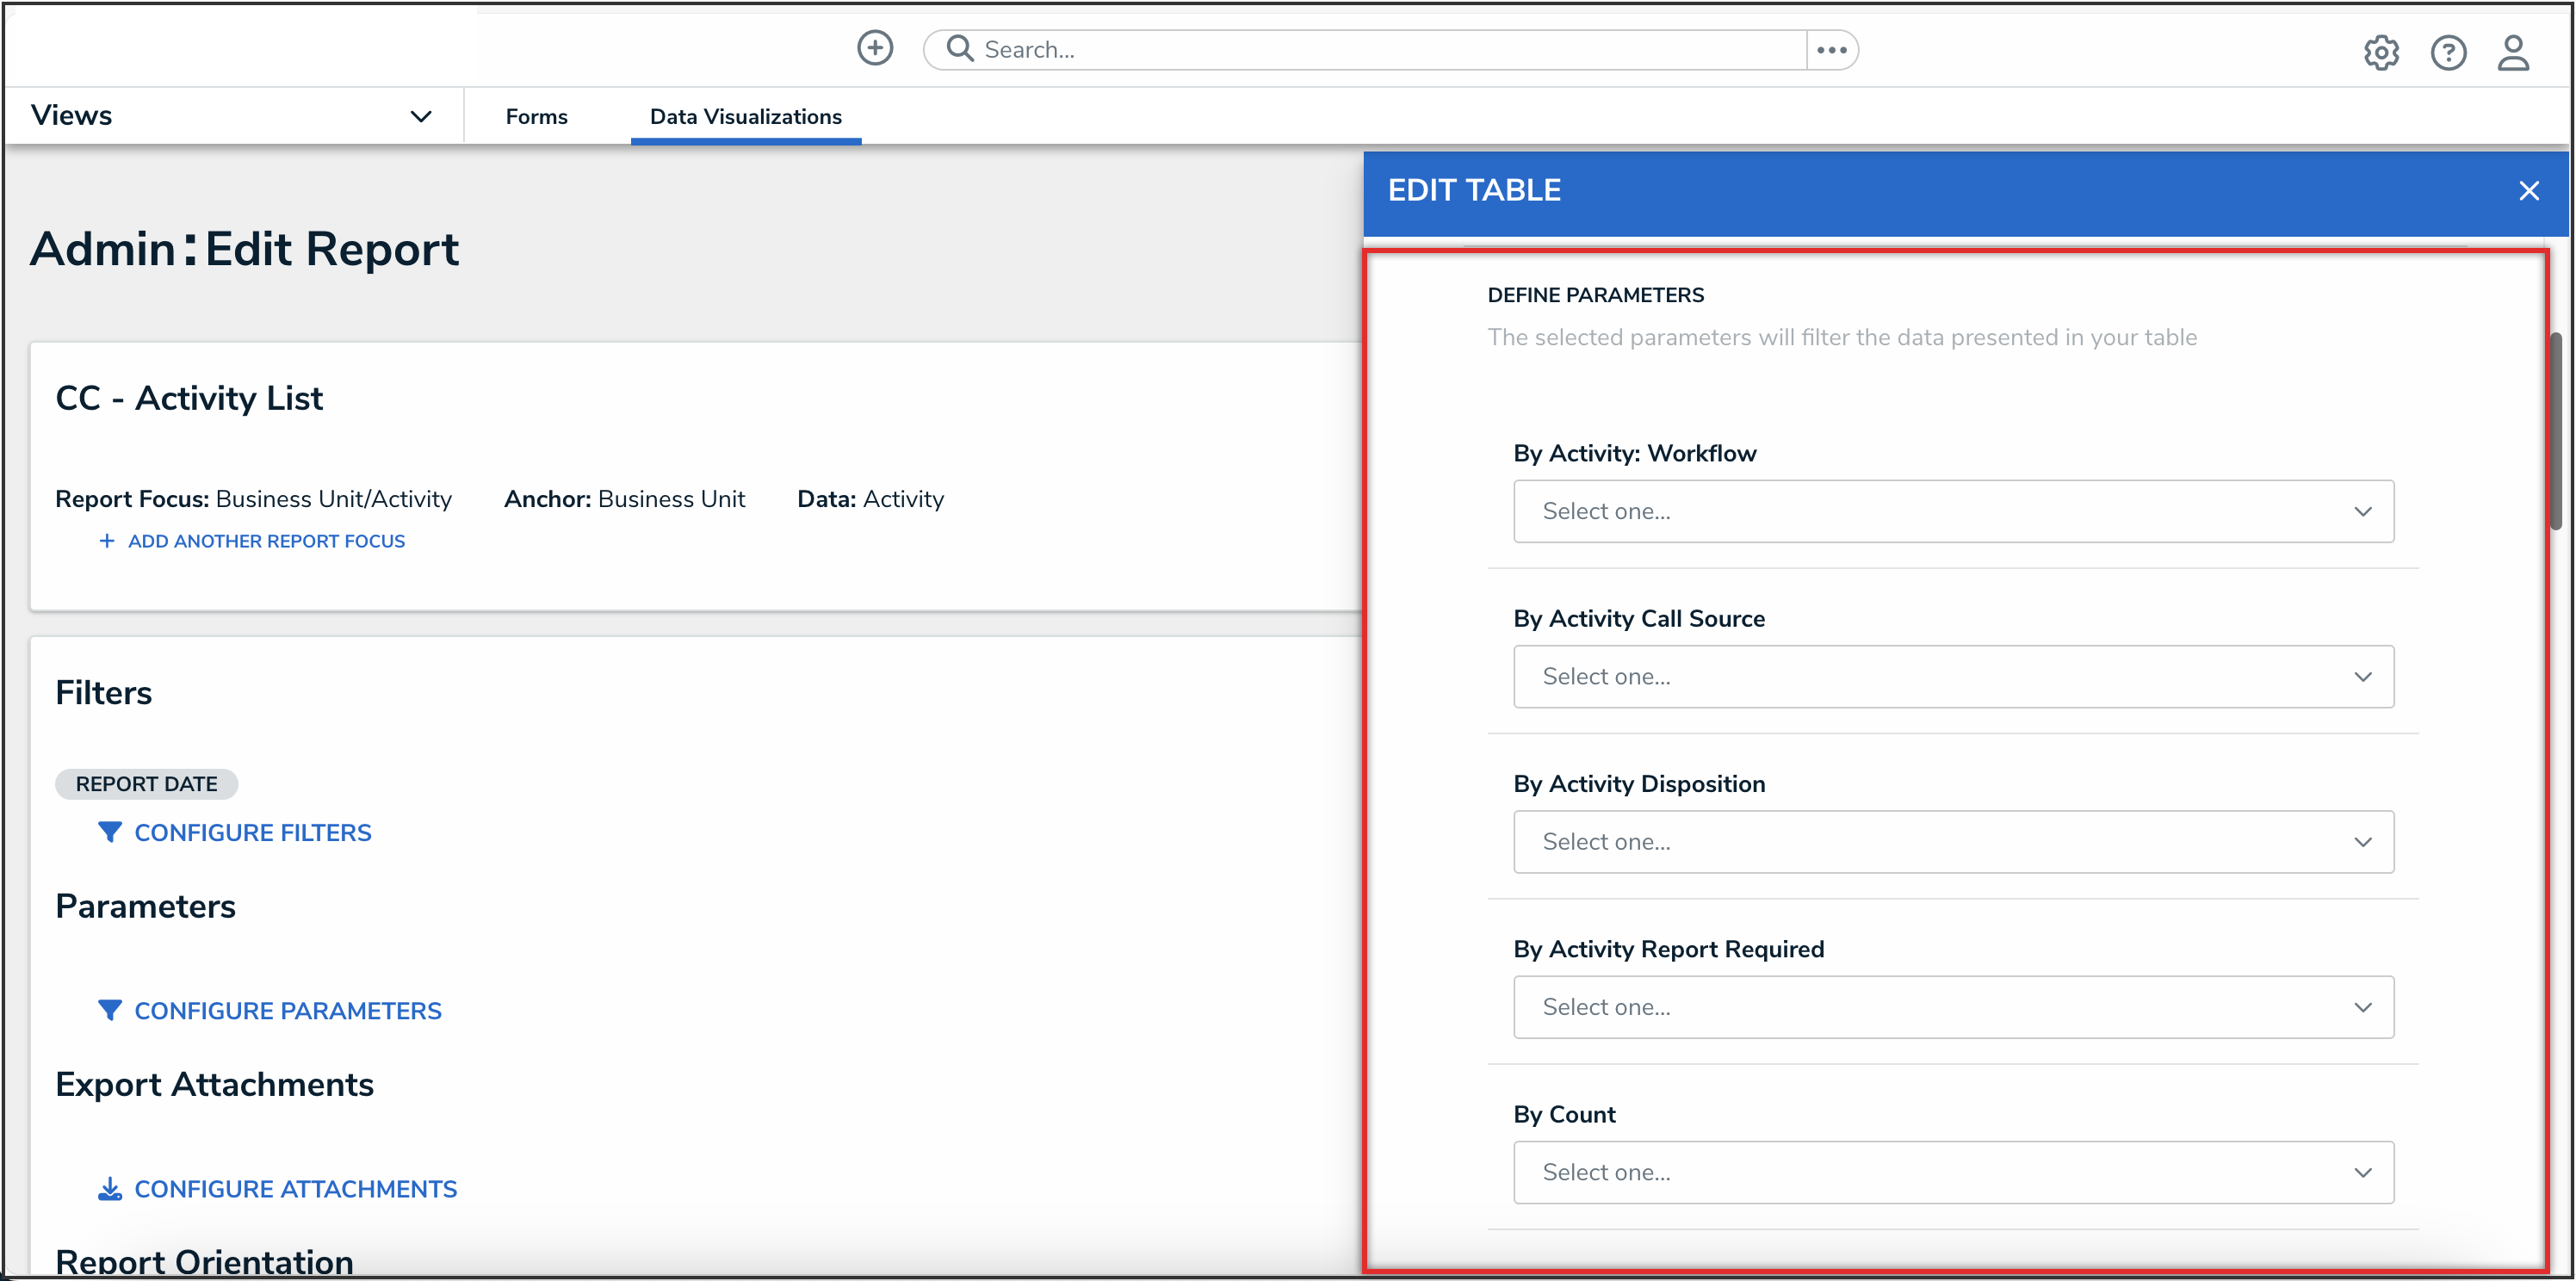This screenshot has height=1281, width=2576.
Task: Click Add Another Report Focus link
Action: click(265, 541)
